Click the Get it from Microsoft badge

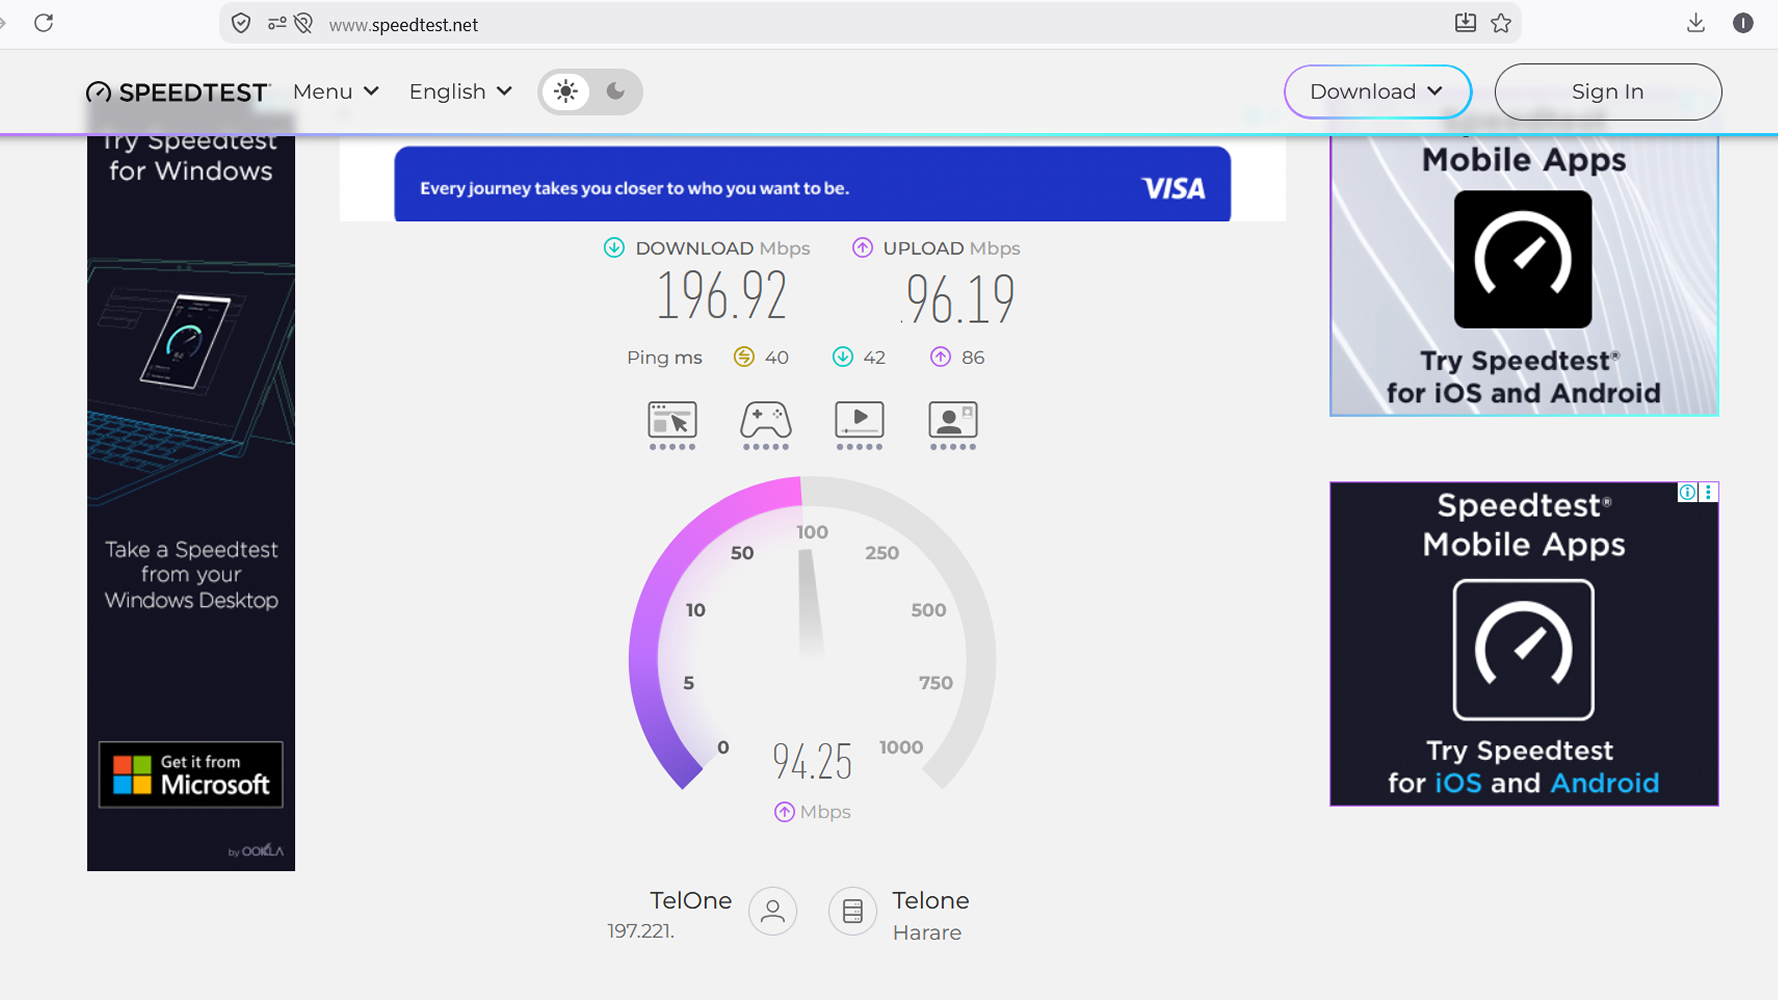tap(191, 774)
